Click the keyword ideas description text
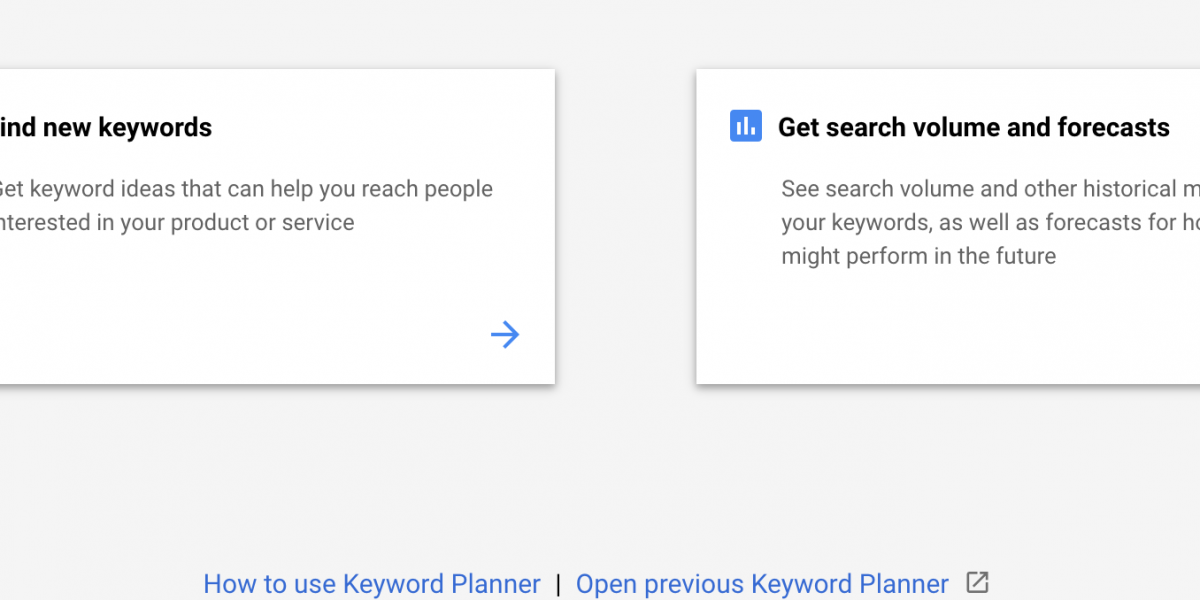The height and width of the screenshot is (600, 1200). pos(247,205)
